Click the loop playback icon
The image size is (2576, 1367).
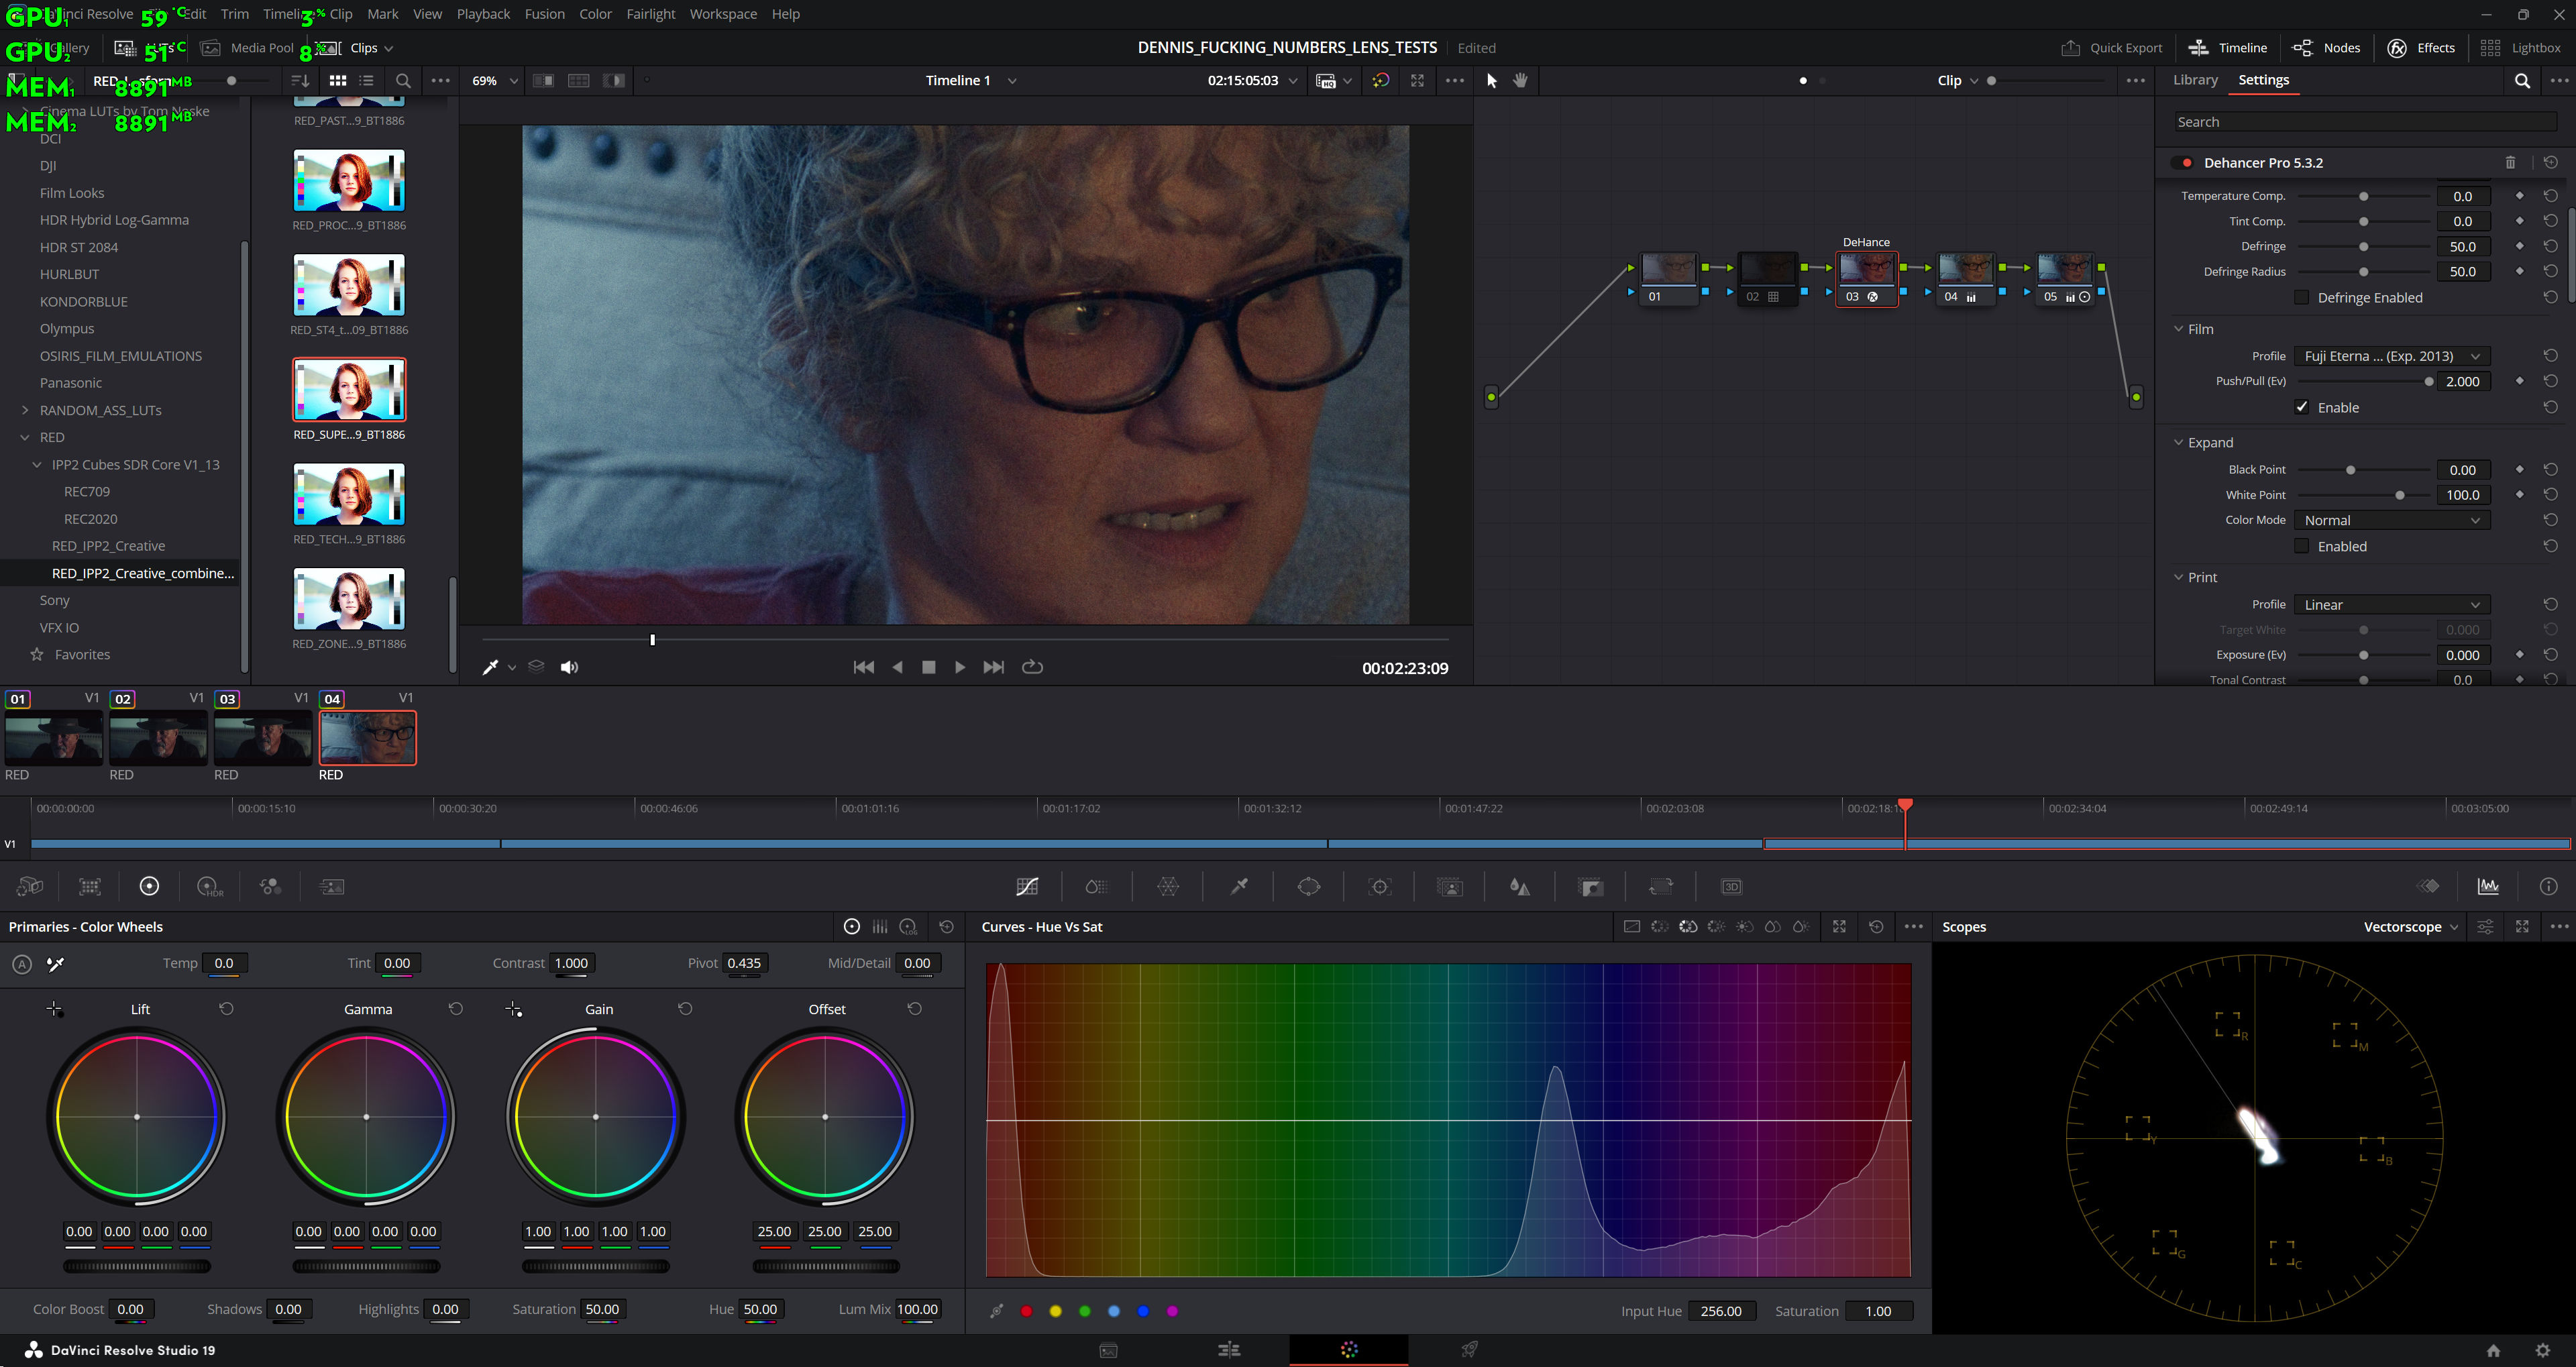tap(1033, 667)
